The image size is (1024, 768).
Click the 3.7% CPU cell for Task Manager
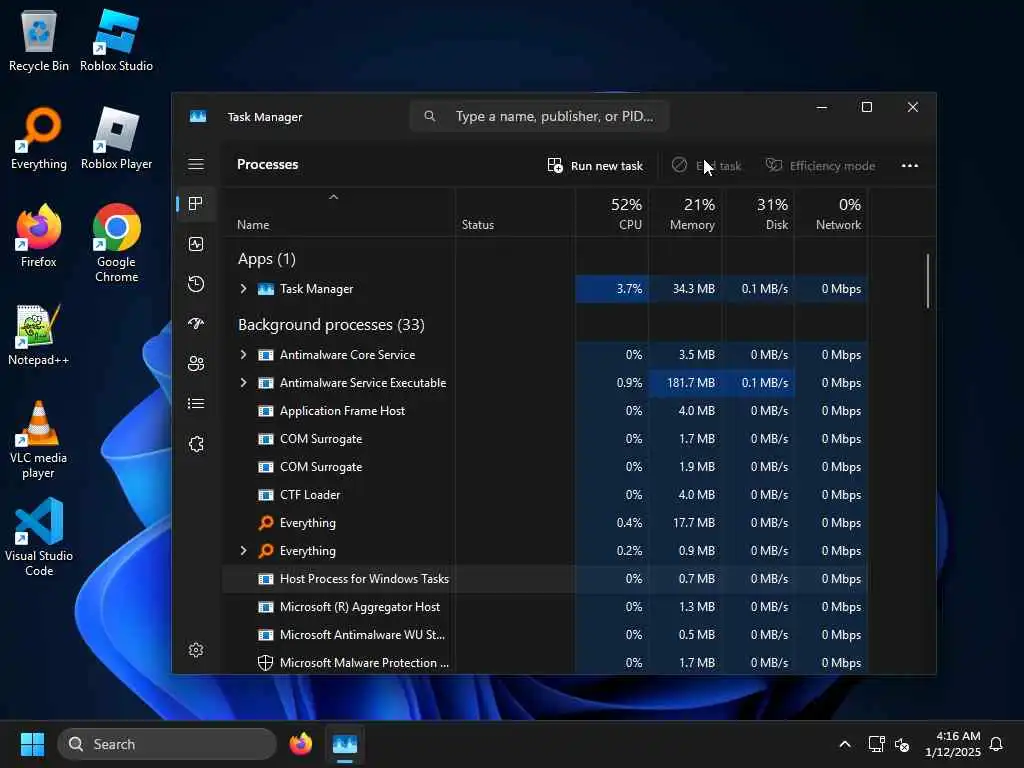(613, 289)
